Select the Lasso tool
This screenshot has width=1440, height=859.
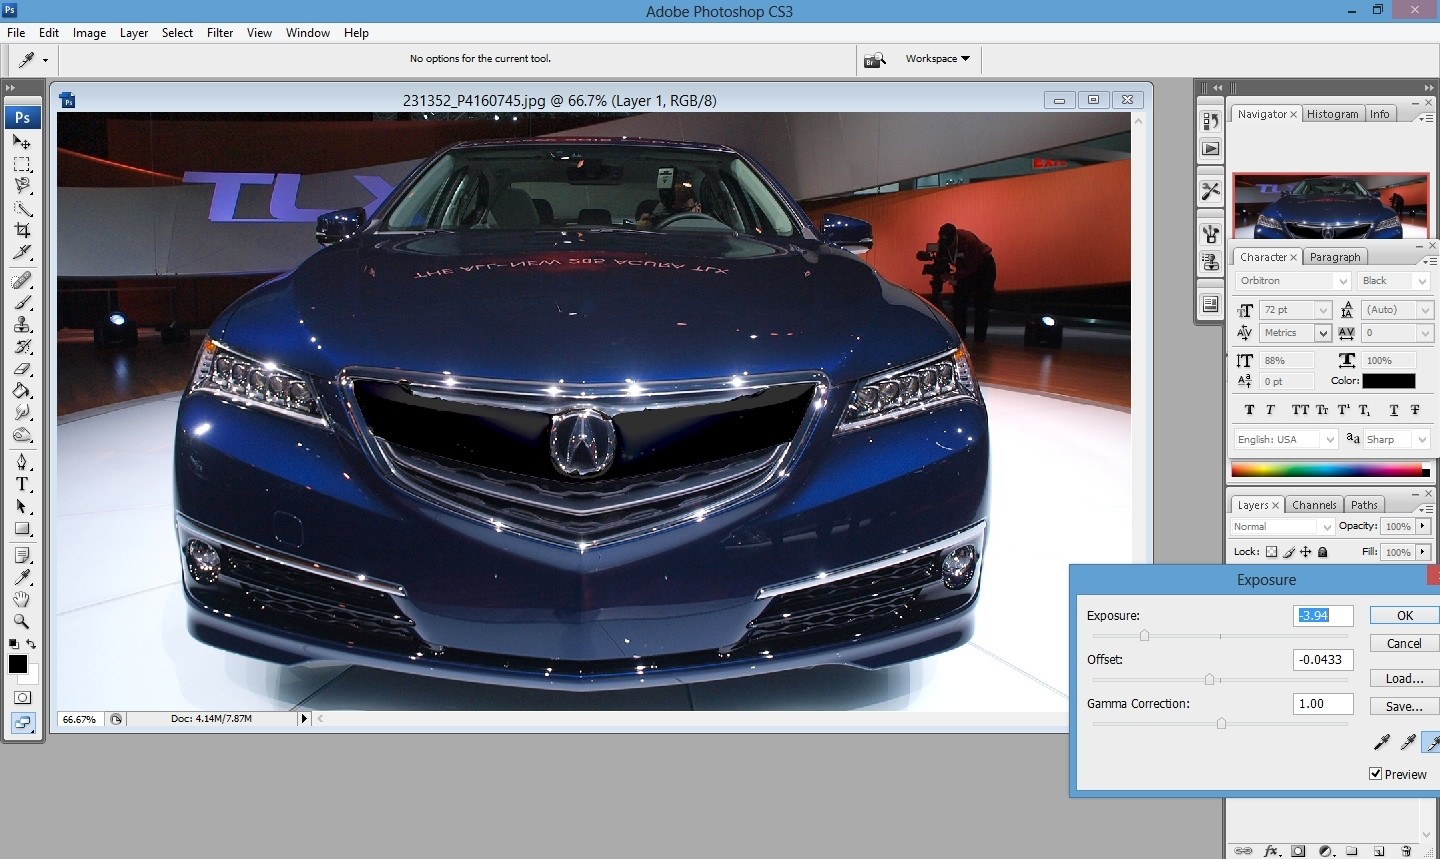(x=22, y=186)
